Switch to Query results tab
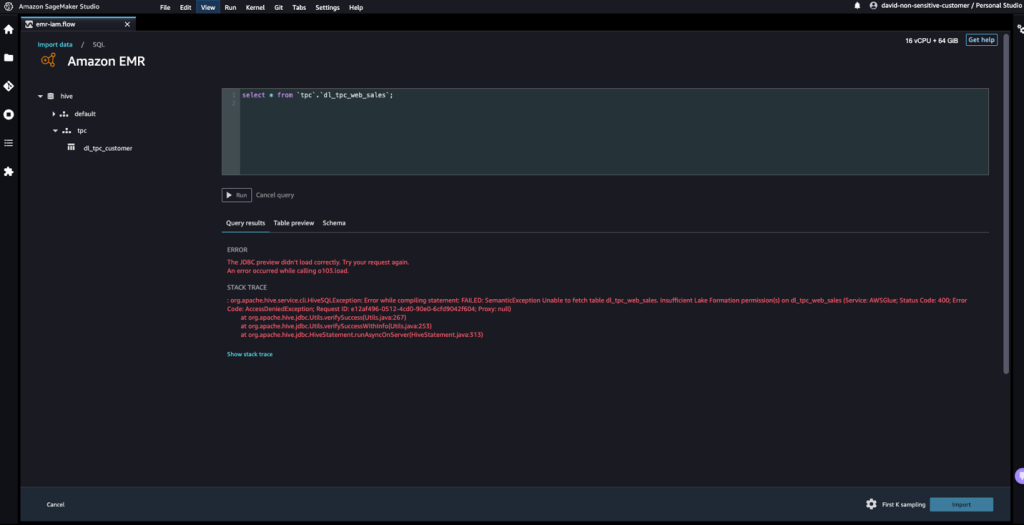This screenshot has height=525, width=1024. click(x=246, y=223)
